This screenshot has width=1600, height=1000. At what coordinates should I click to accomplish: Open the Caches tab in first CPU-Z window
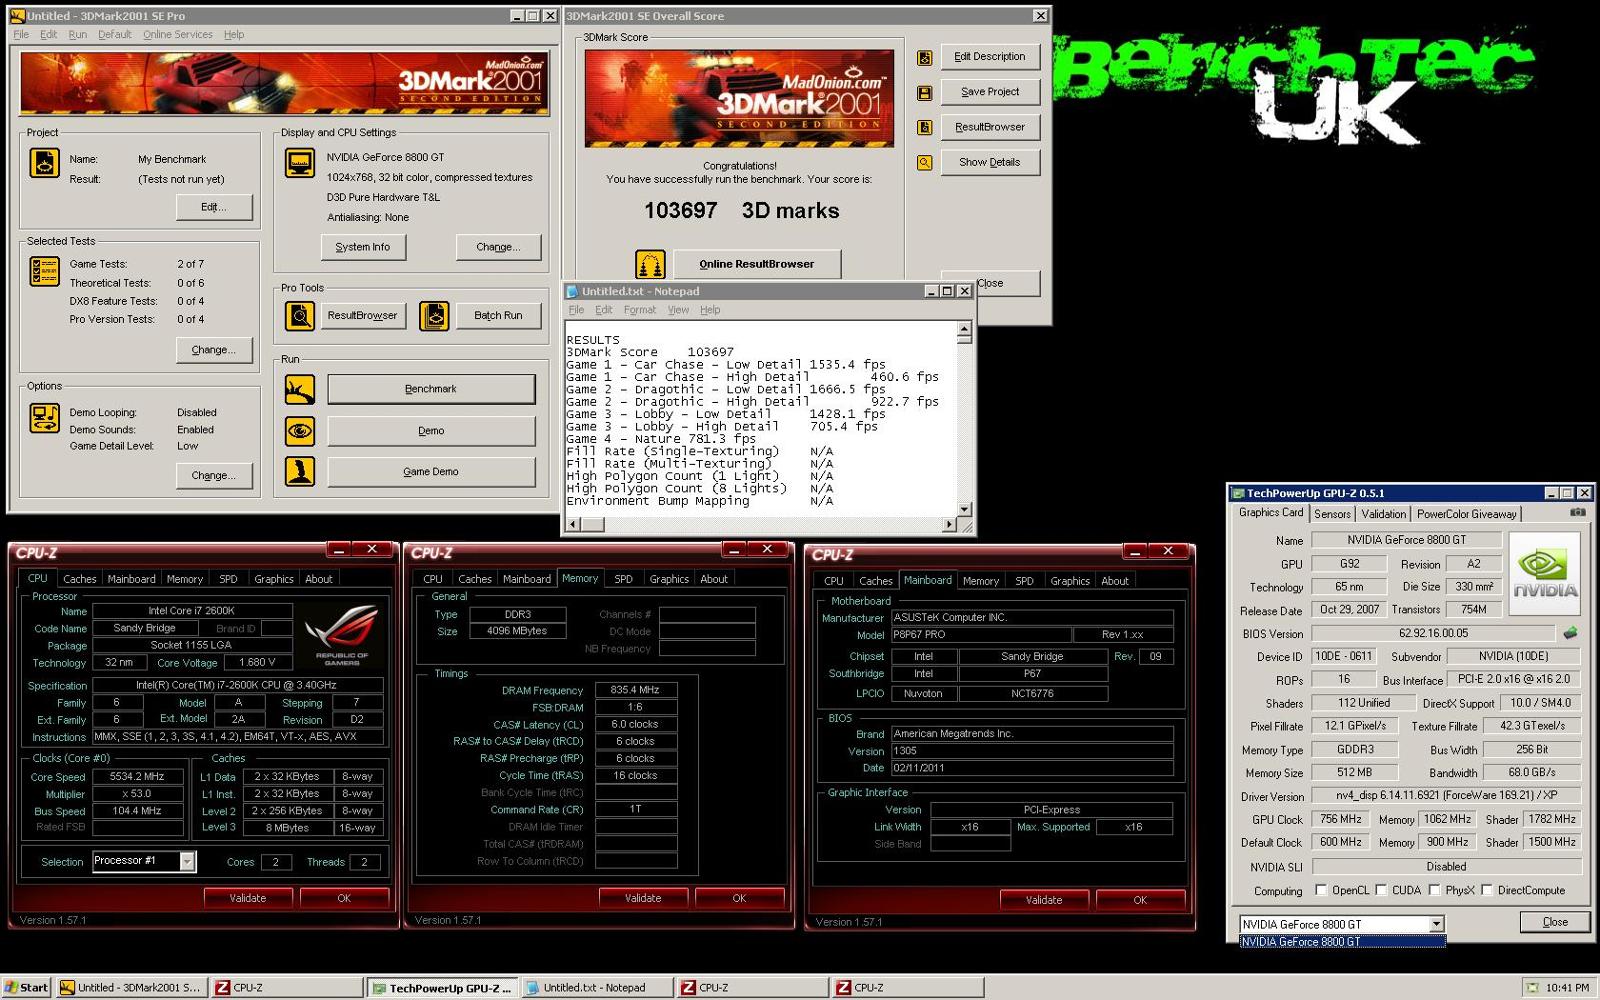click(80, 579)
